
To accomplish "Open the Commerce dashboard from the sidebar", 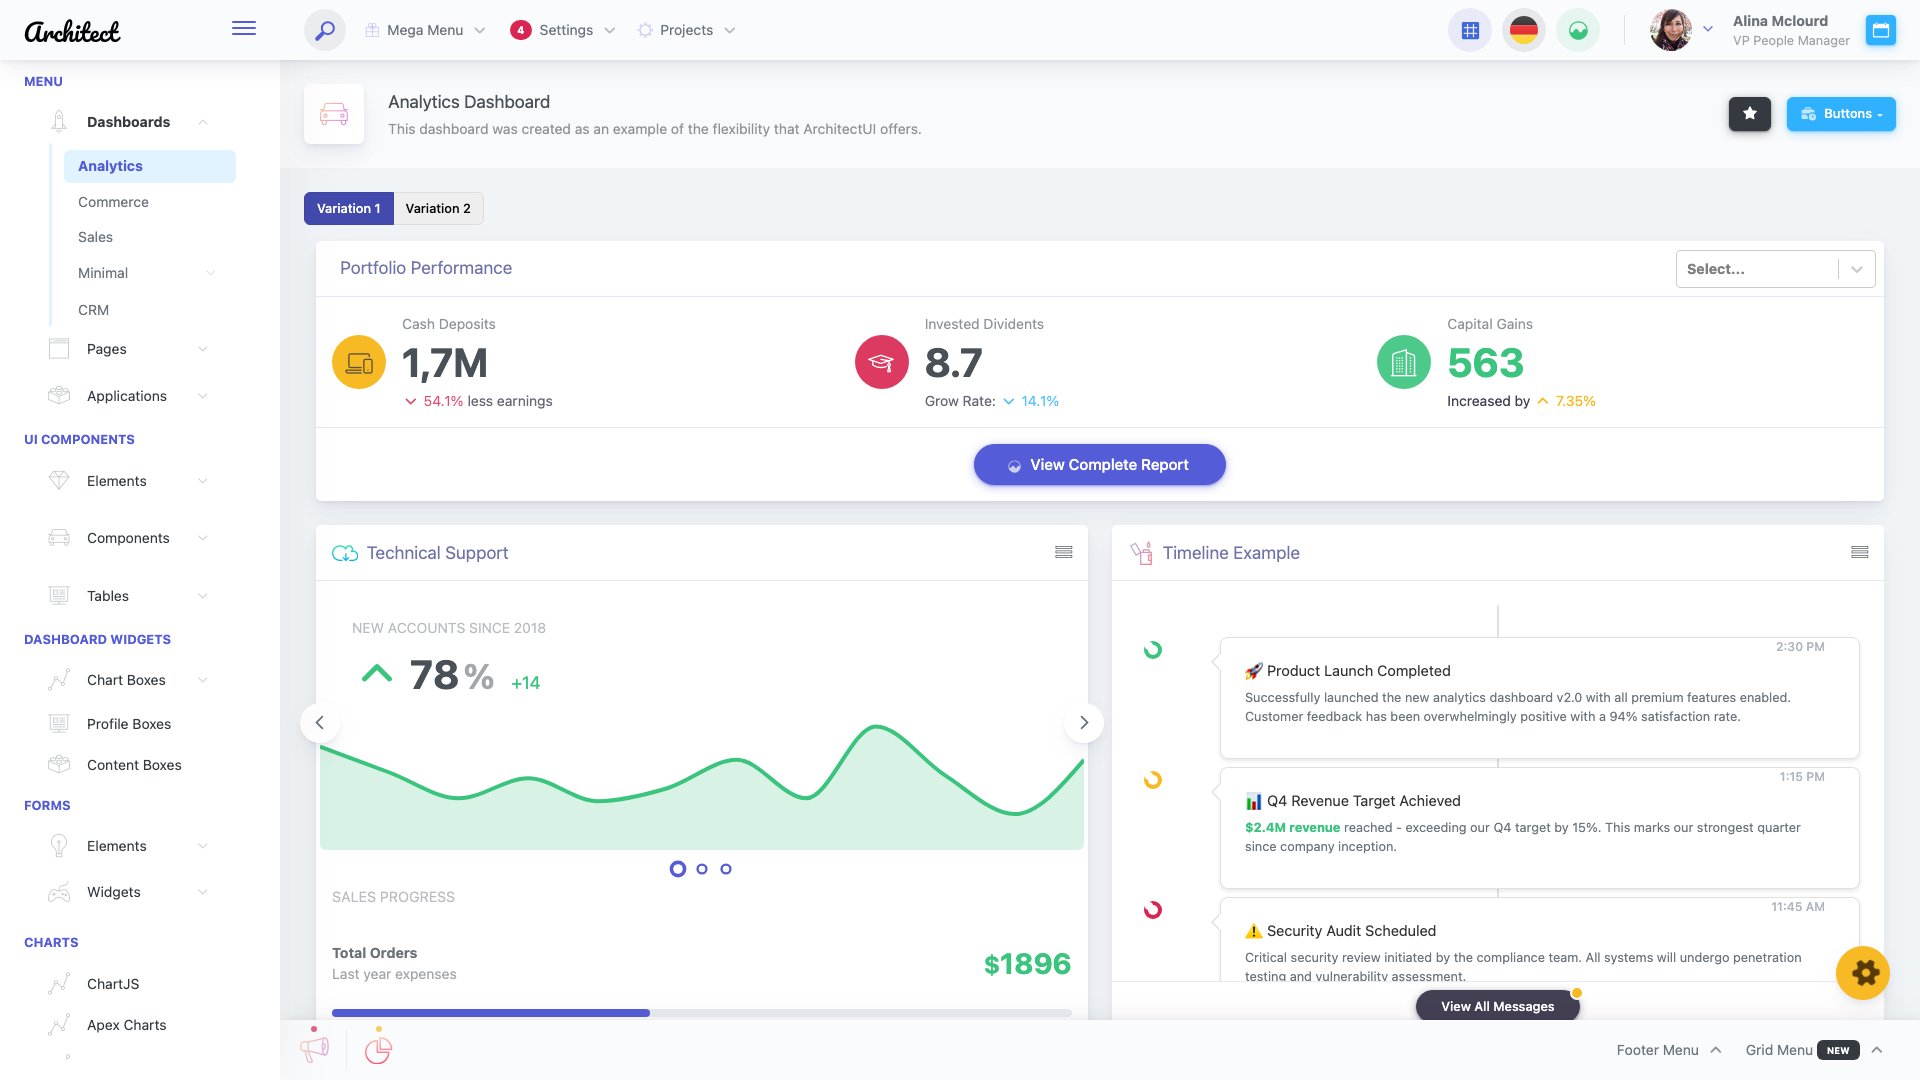I will [112, 202].
